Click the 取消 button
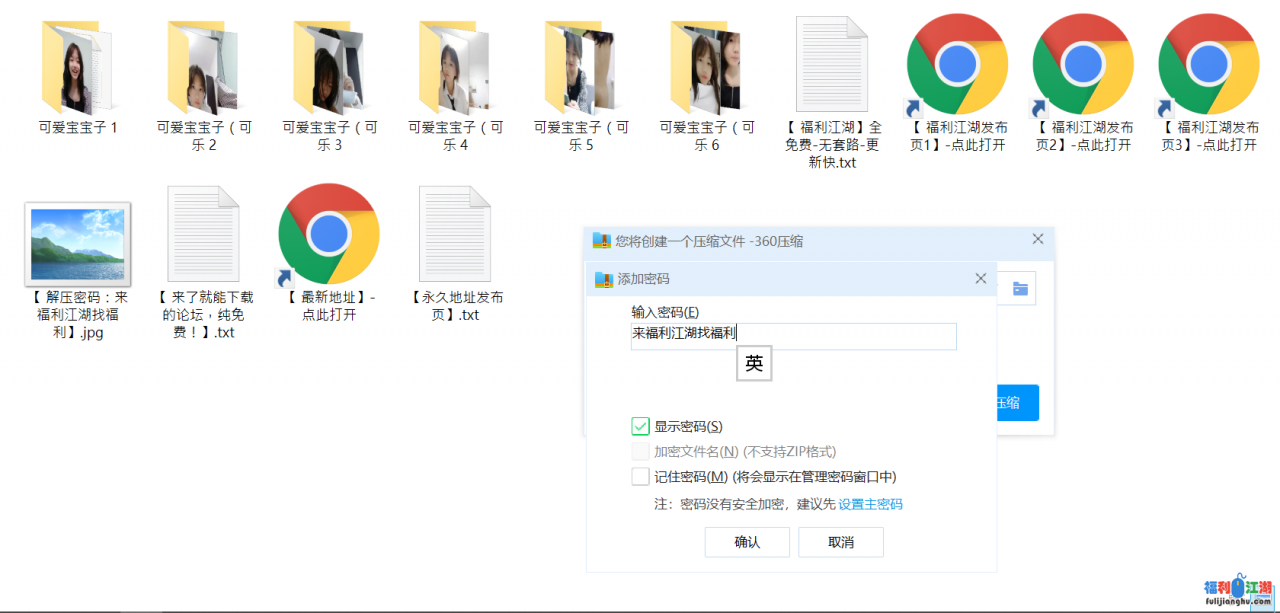1280x613 pixels. [841, 542]
